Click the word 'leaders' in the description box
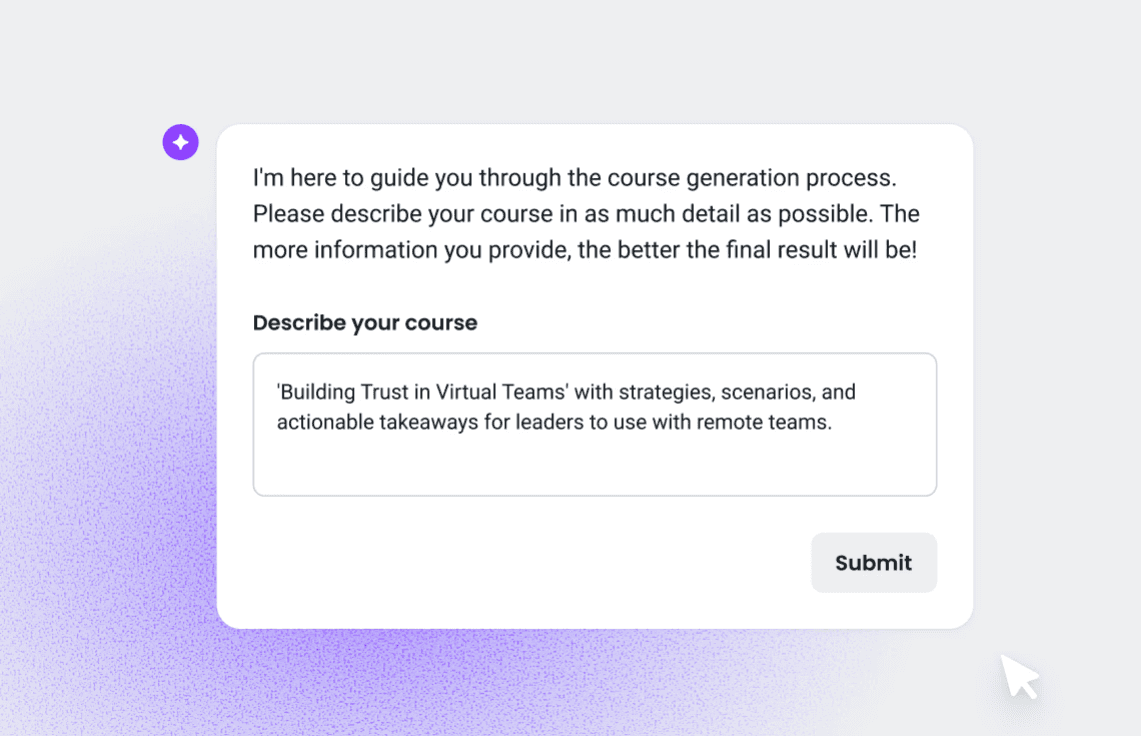Image resolution: width=1141 pixels, height=736 pixels. coord(550,422)
